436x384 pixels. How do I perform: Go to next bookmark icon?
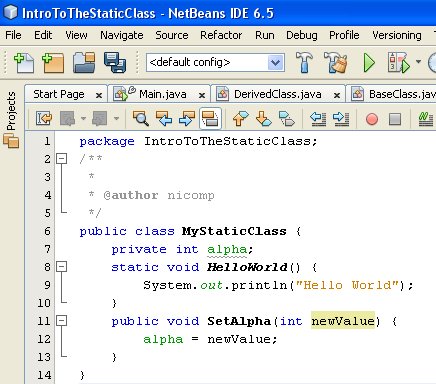coord(263,118)
